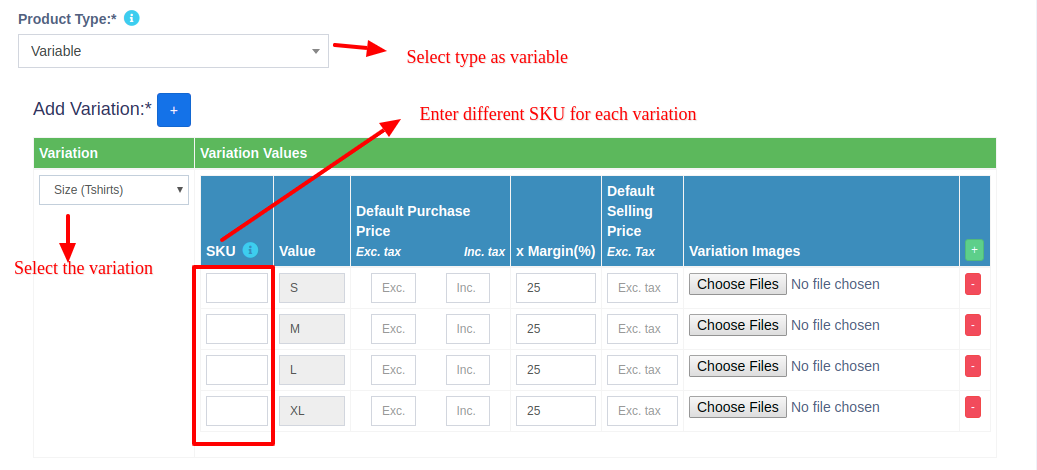This screenshot has width=1037, height=470.
Task: Click the SKU field for size L
Action: click(237, 370)
